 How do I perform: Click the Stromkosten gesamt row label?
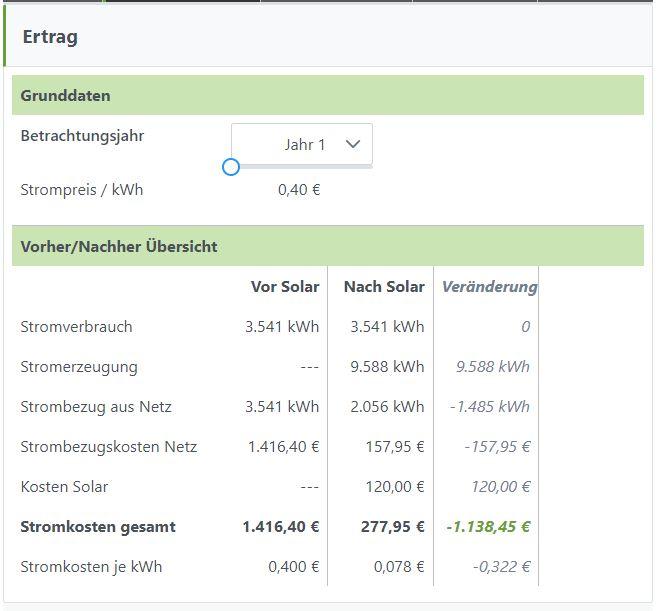click(98, 527)
